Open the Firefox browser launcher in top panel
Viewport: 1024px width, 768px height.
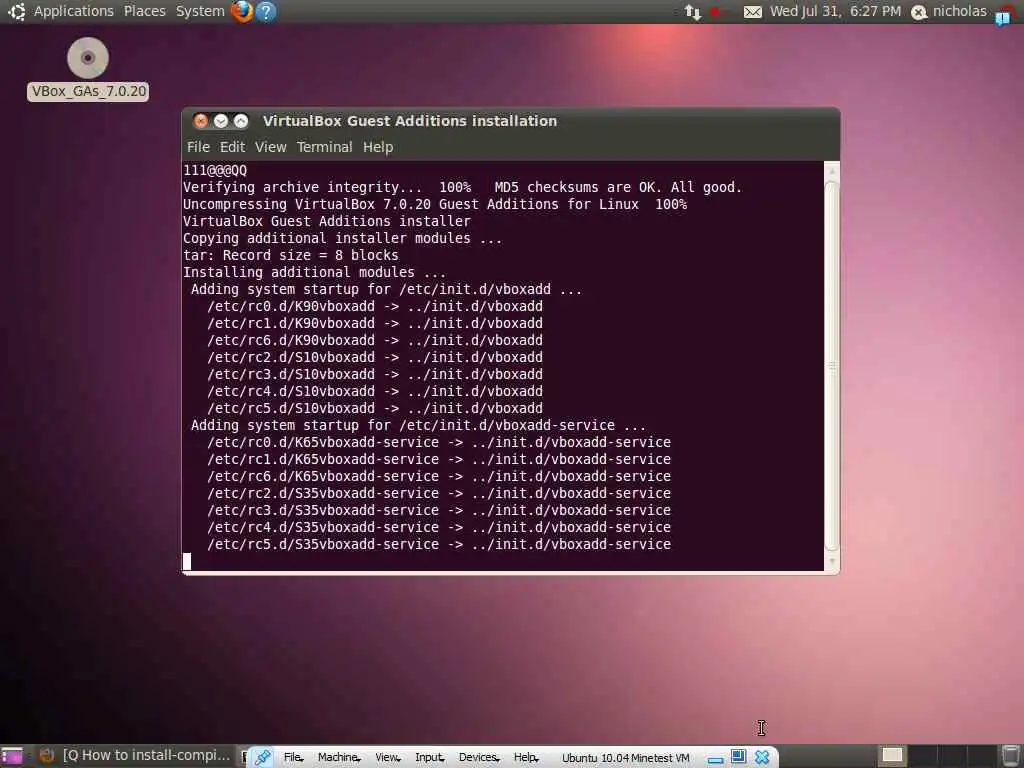[242, 11]
